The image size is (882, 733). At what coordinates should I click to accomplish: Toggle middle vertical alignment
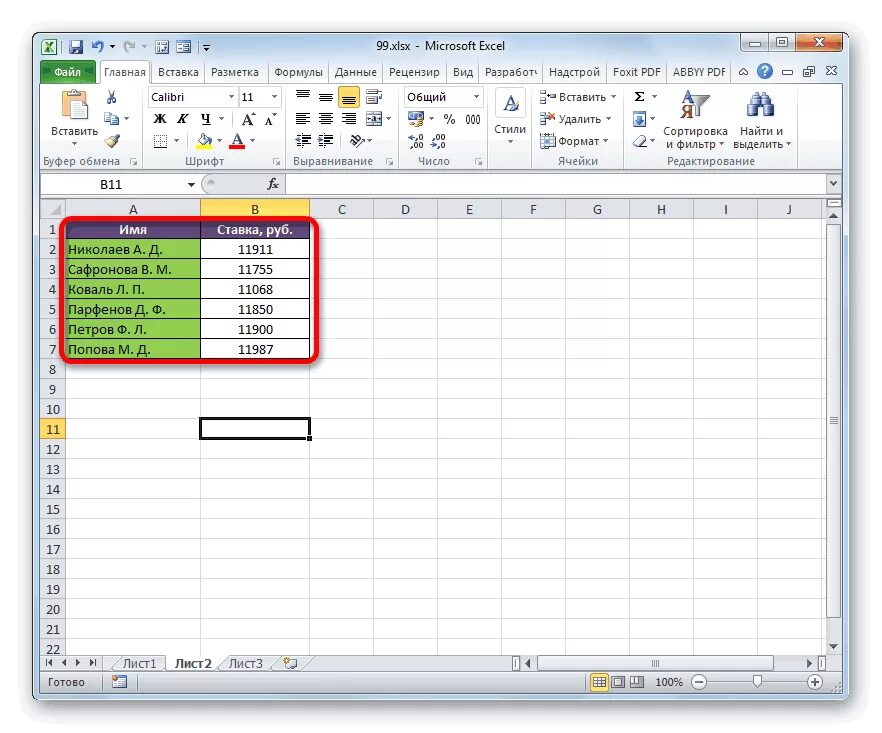[x=326, y=97]
